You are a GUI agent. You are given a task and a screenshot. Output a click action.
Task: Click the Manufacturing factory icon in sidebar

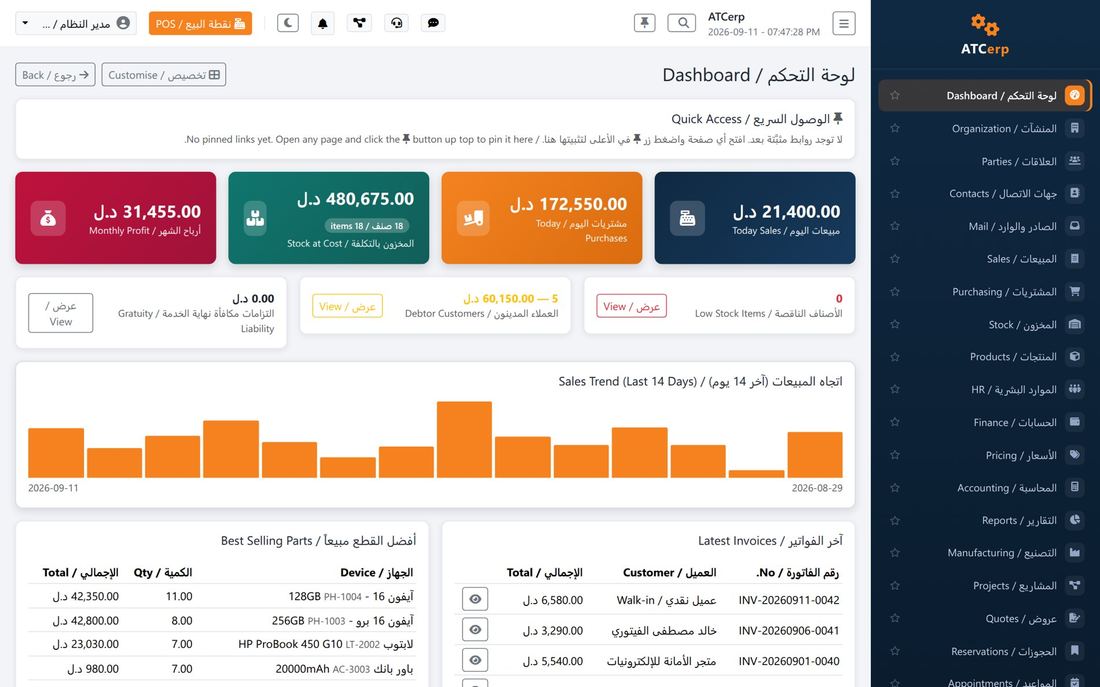(1074, 552)
